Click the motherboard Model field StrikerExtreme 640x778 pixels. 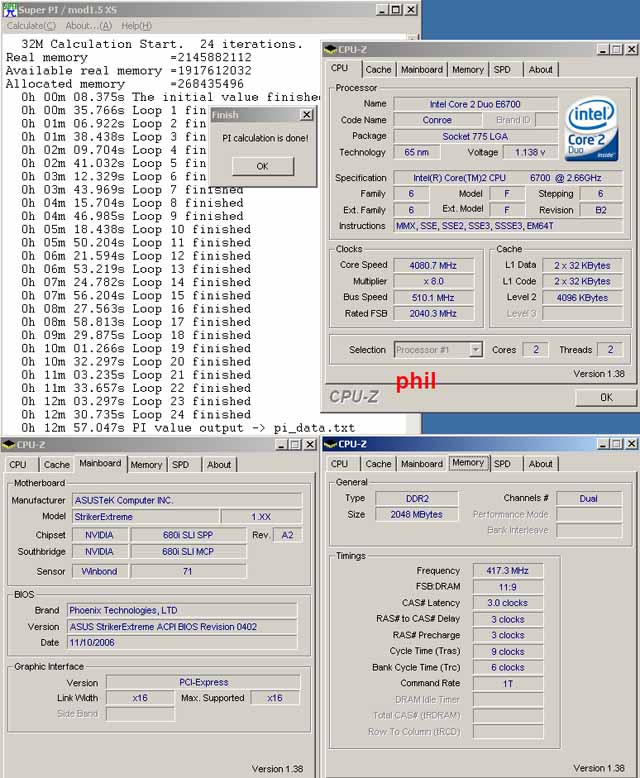coord(146,517)
